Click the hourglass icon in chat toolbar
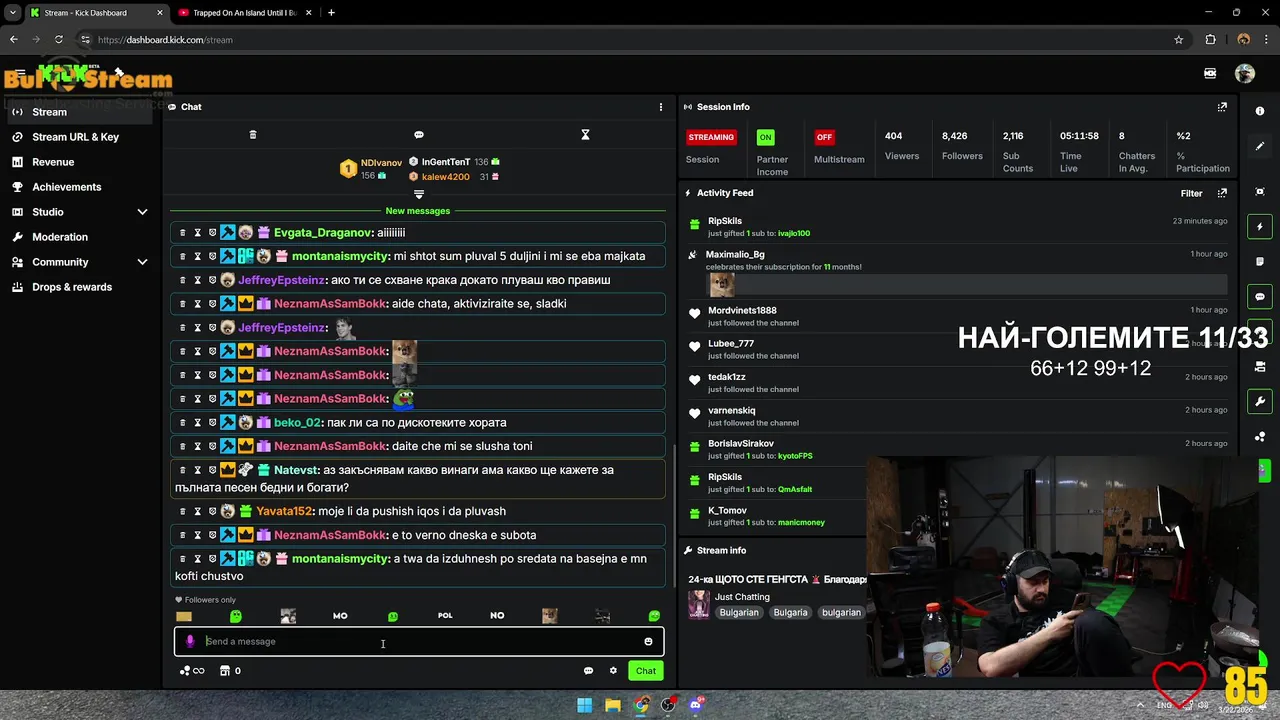 coord(586,135)
